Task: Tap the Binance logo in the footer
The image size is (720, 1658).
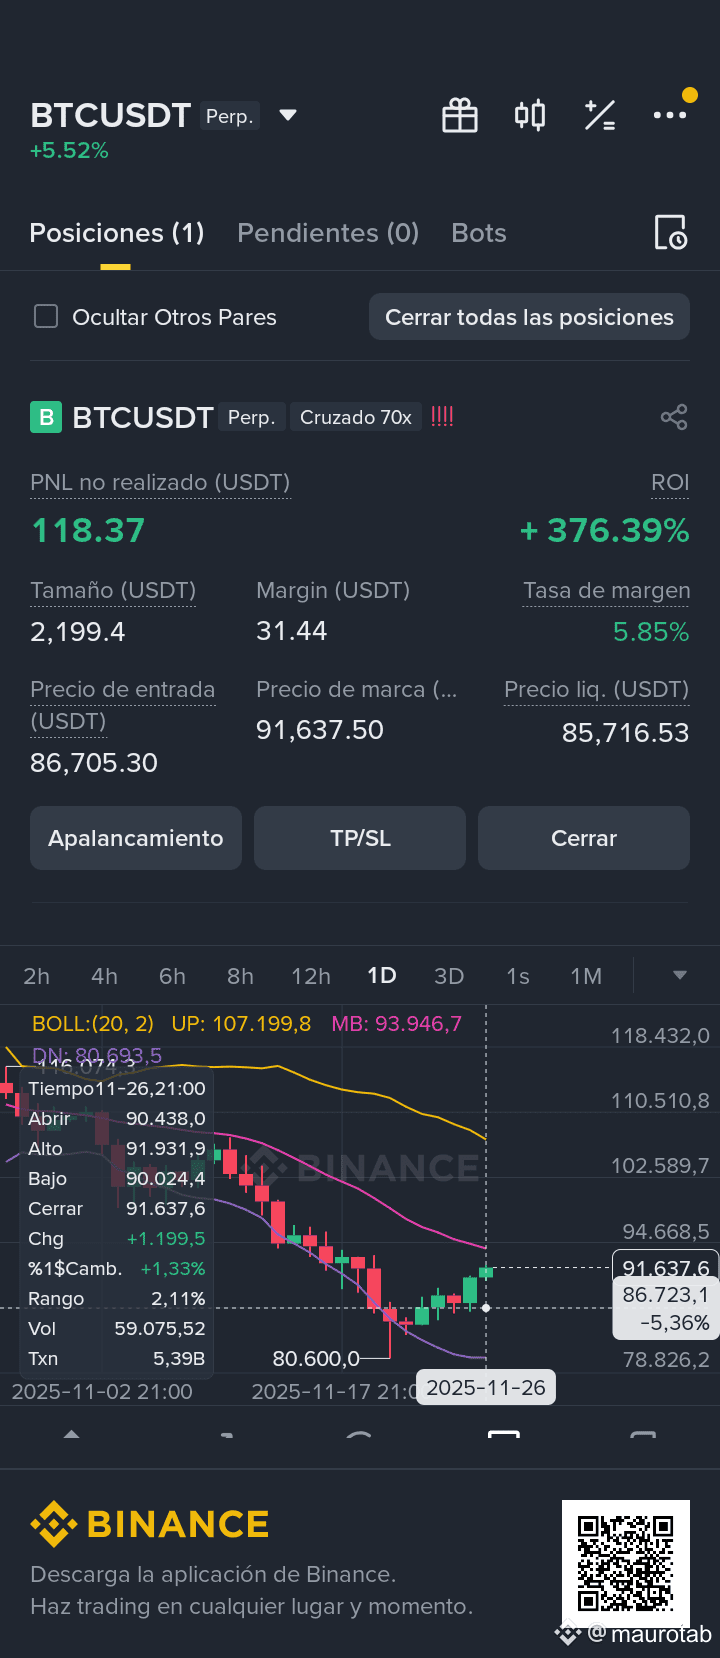Action: click(x=150, y=1524)
